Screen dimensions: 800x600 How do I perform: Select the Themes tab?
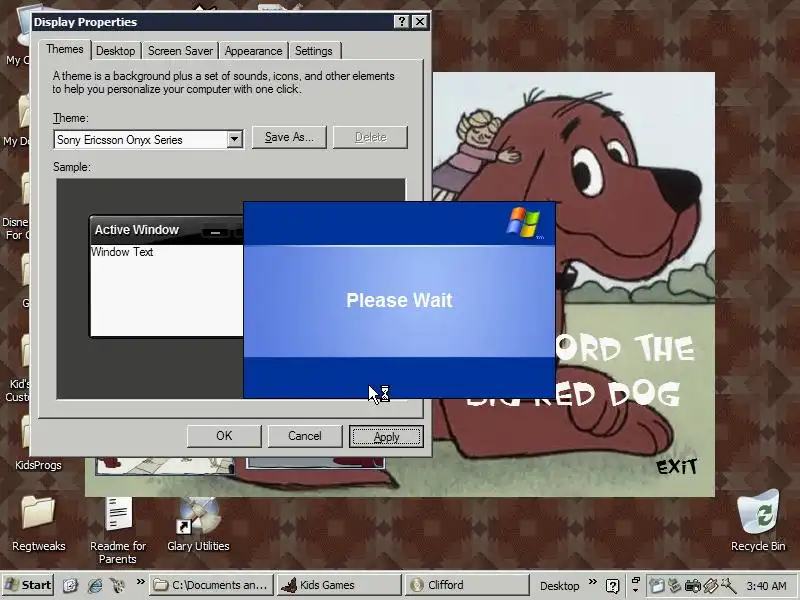pos(65,49)
